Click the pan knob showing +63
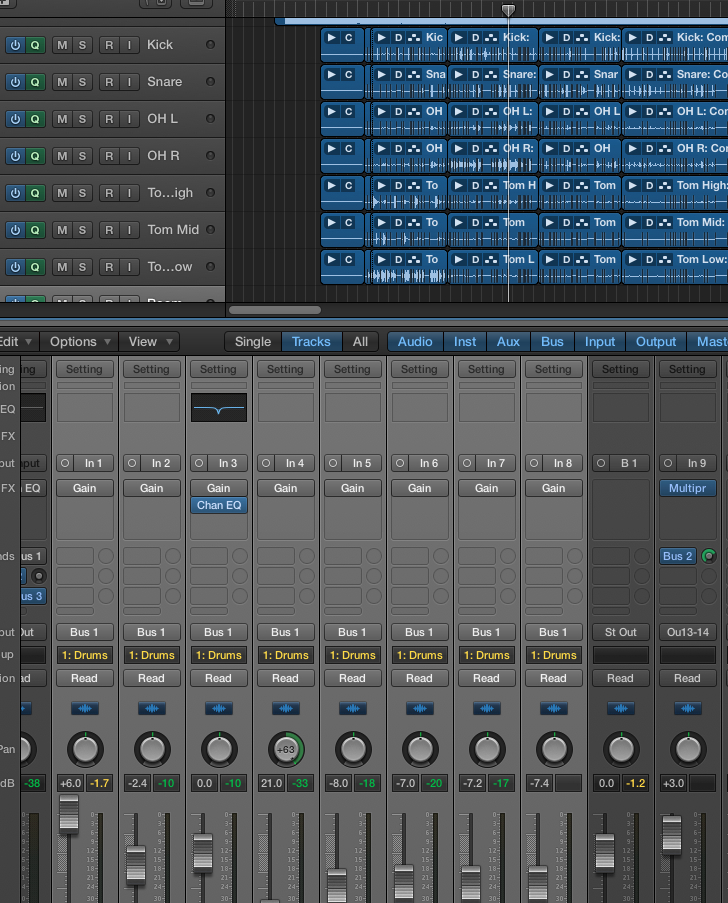This screenshot has height=903, width=728. pos(285,749)
